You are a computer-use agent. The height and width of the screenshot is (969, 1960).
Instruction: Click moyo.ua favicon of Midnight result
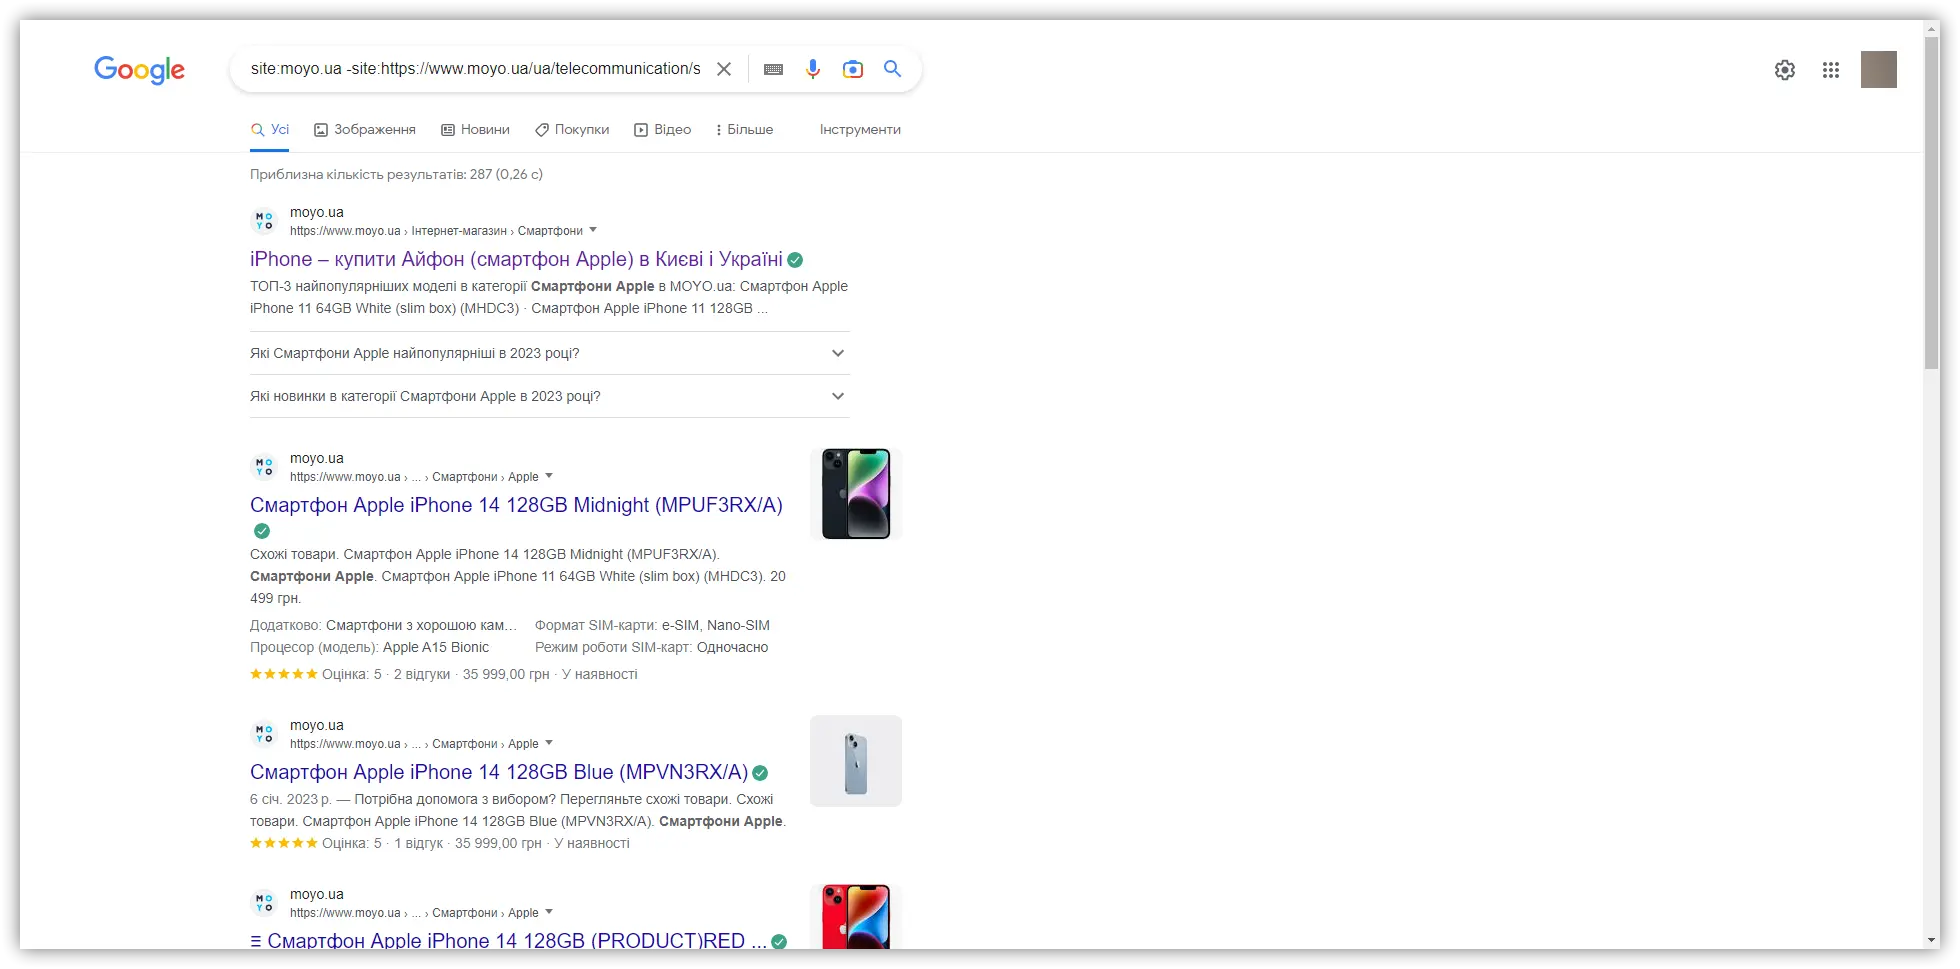click(x=264, y=467)
